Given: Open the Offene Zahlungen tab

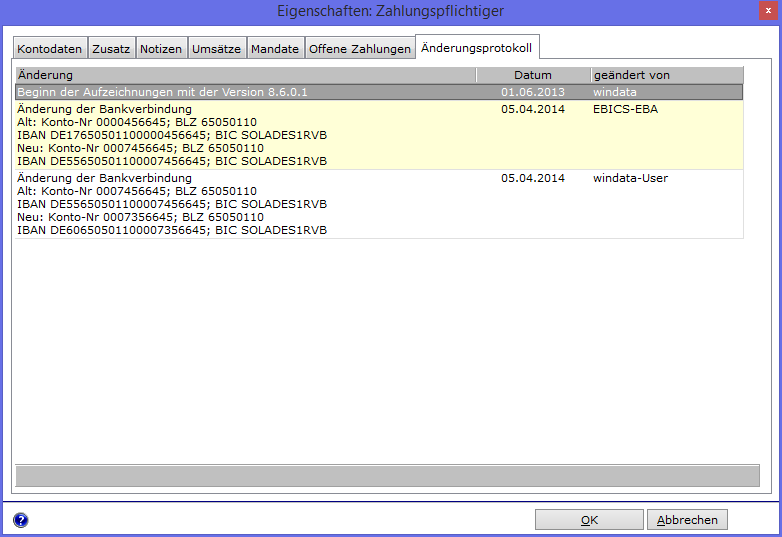Looking at the screenshot, I should [x=360, y=49].
